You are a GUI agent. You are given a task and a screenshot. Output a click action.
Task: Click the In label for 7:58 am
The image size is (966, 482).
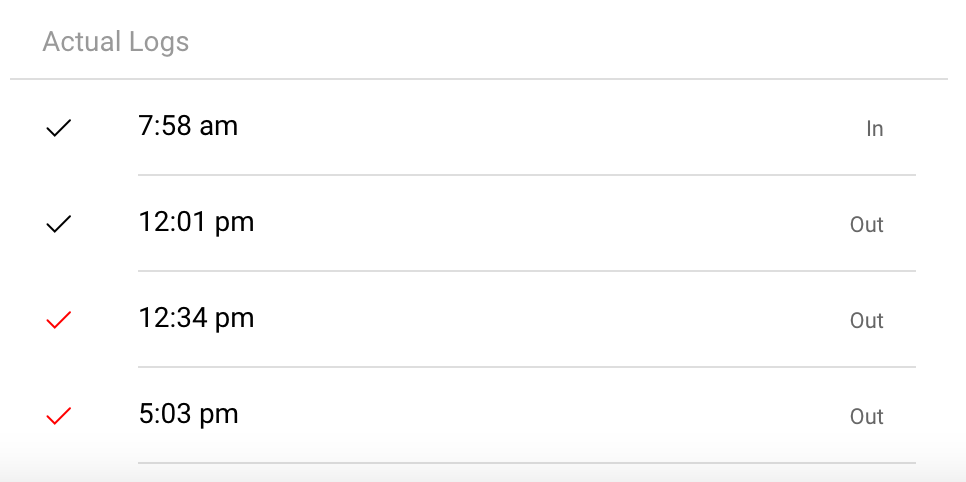(x=874, y=129)
